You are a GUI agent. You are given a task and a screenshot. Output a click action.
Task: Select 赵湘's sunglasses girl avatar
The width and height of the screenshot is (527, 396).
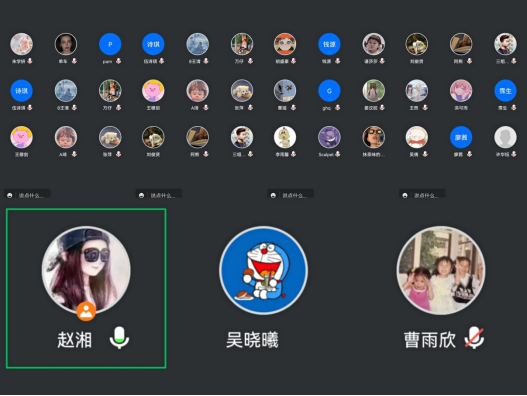(x=86, y=270)
